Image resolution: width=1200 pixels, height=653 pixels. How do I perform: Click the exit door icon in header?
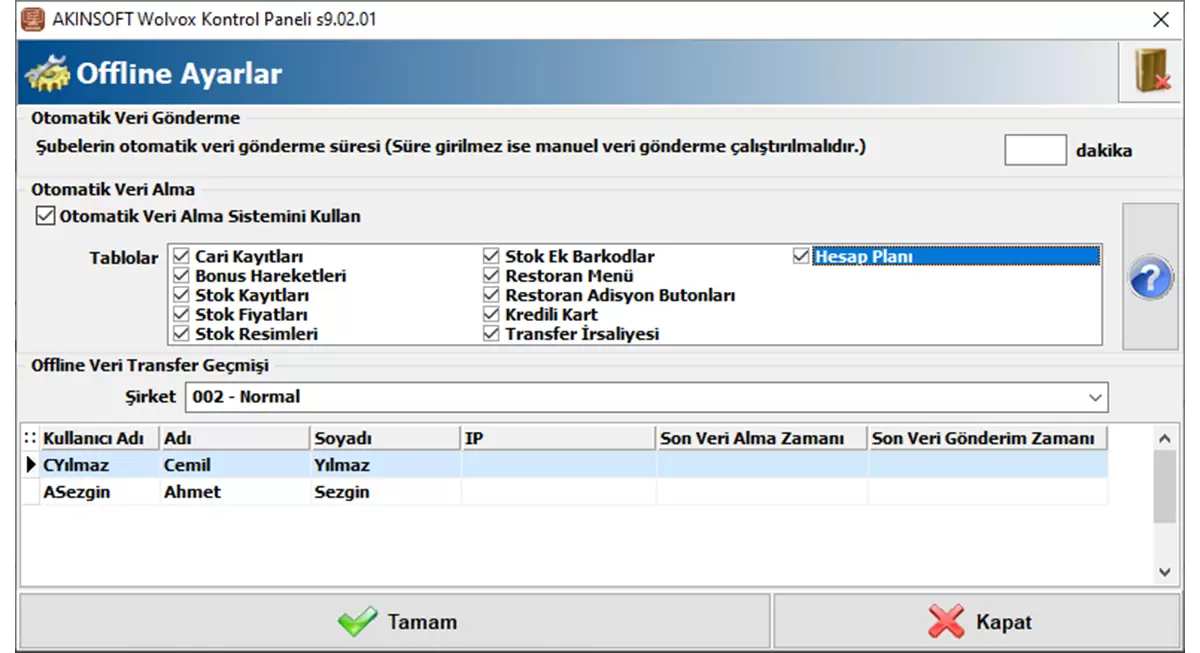[x=1152, y=72]
